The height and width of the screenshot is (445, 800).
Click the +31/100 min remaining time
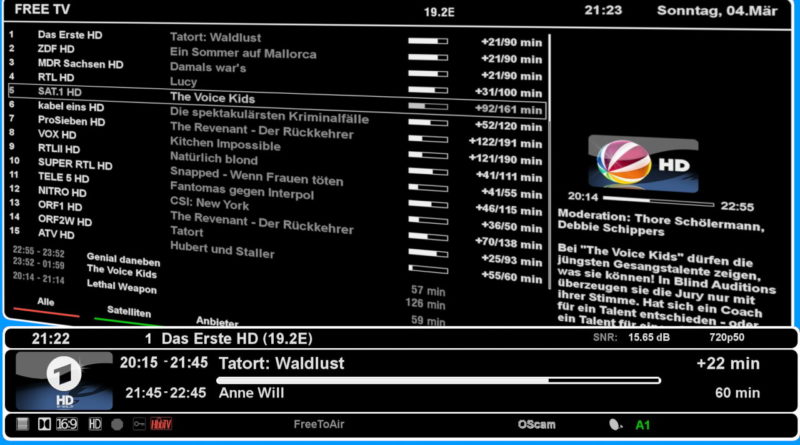(508, 92)
